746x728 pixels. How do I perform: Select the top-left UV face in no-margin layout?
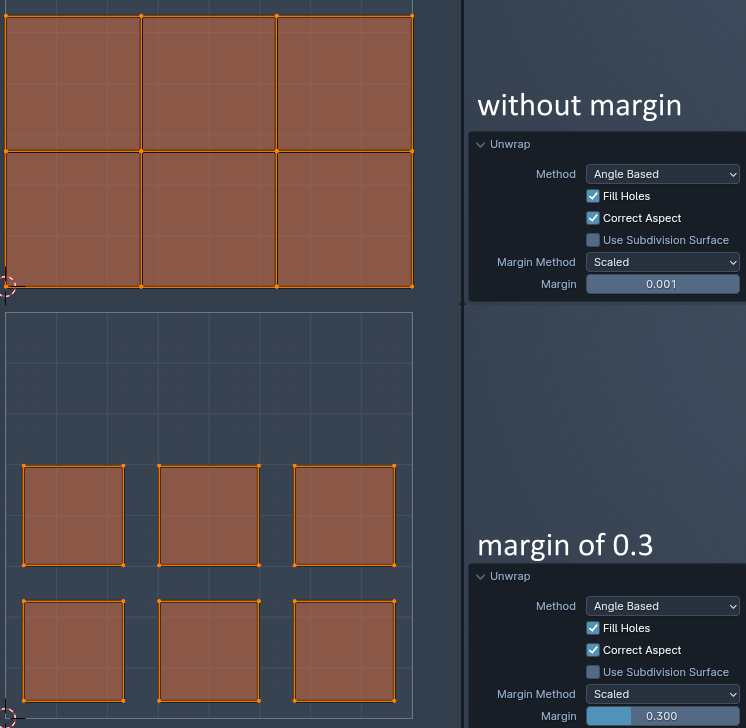[x=73, y=83]
